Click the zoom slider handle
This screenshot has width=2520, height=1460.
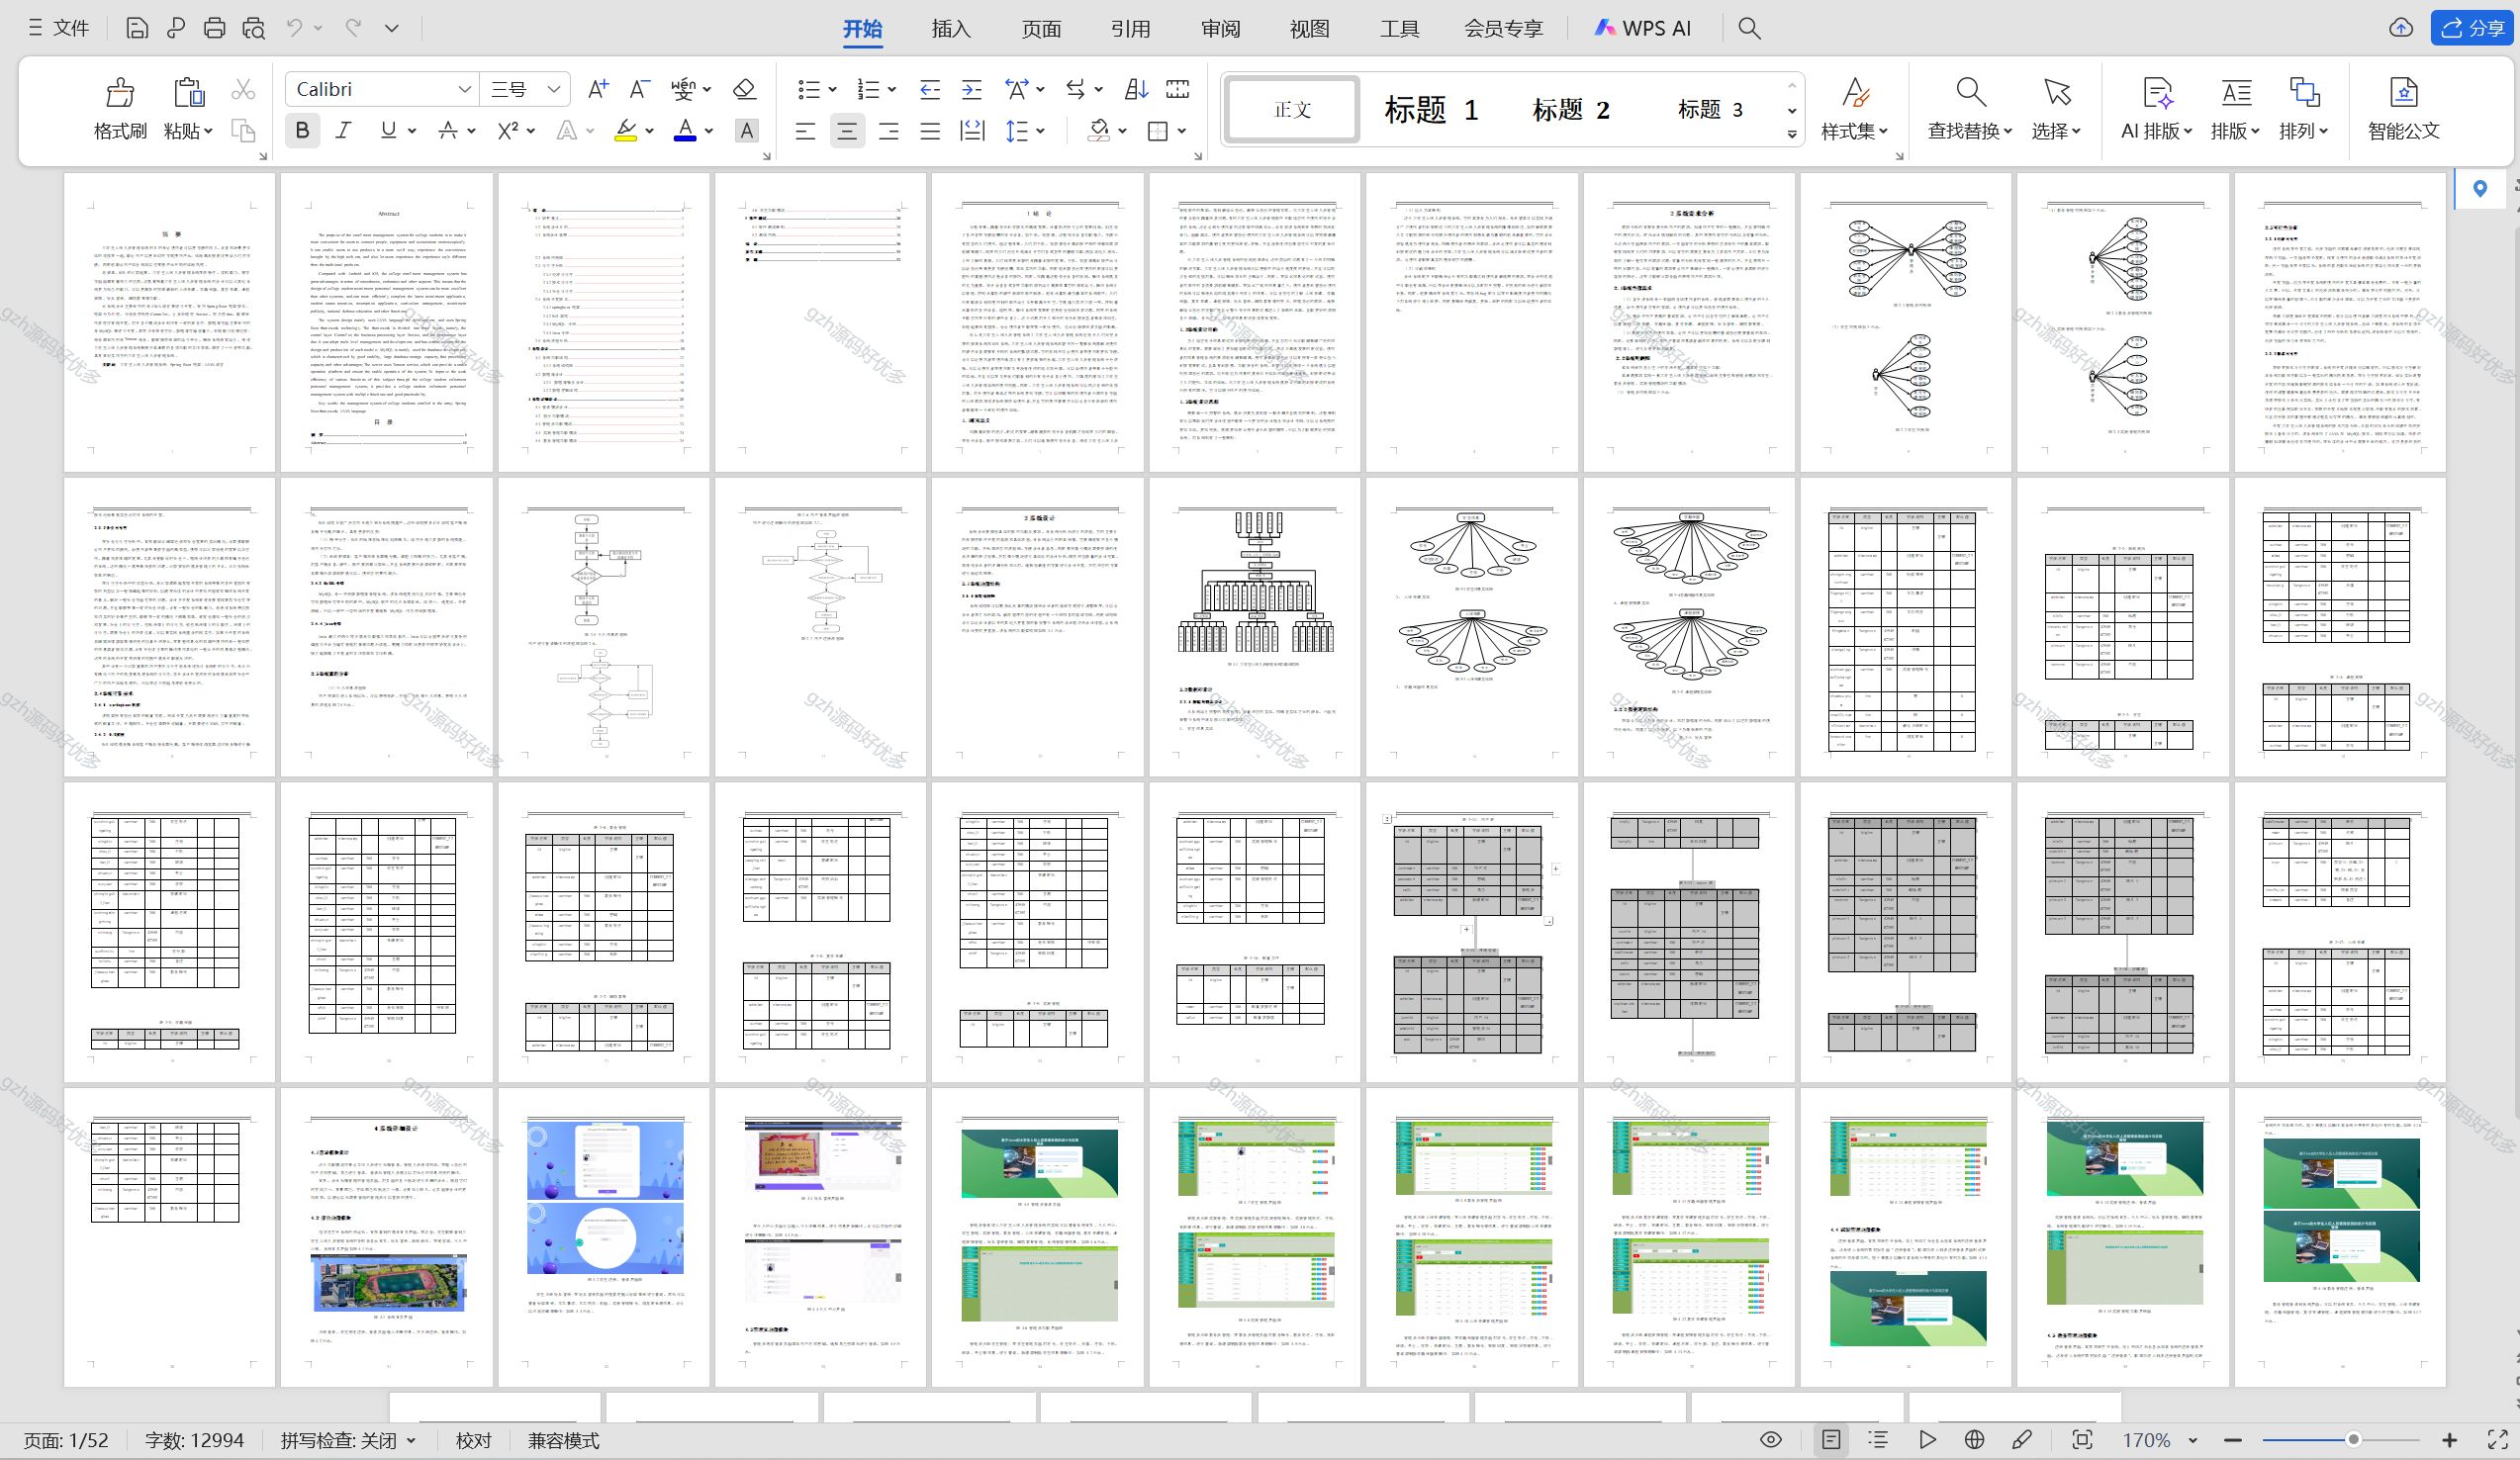(2353, 1440)
